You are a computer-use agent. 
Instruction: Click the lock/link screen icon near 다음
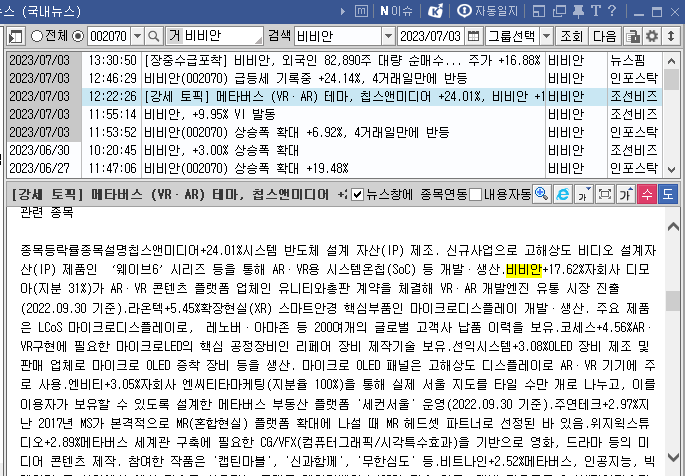tap(633, 36)
